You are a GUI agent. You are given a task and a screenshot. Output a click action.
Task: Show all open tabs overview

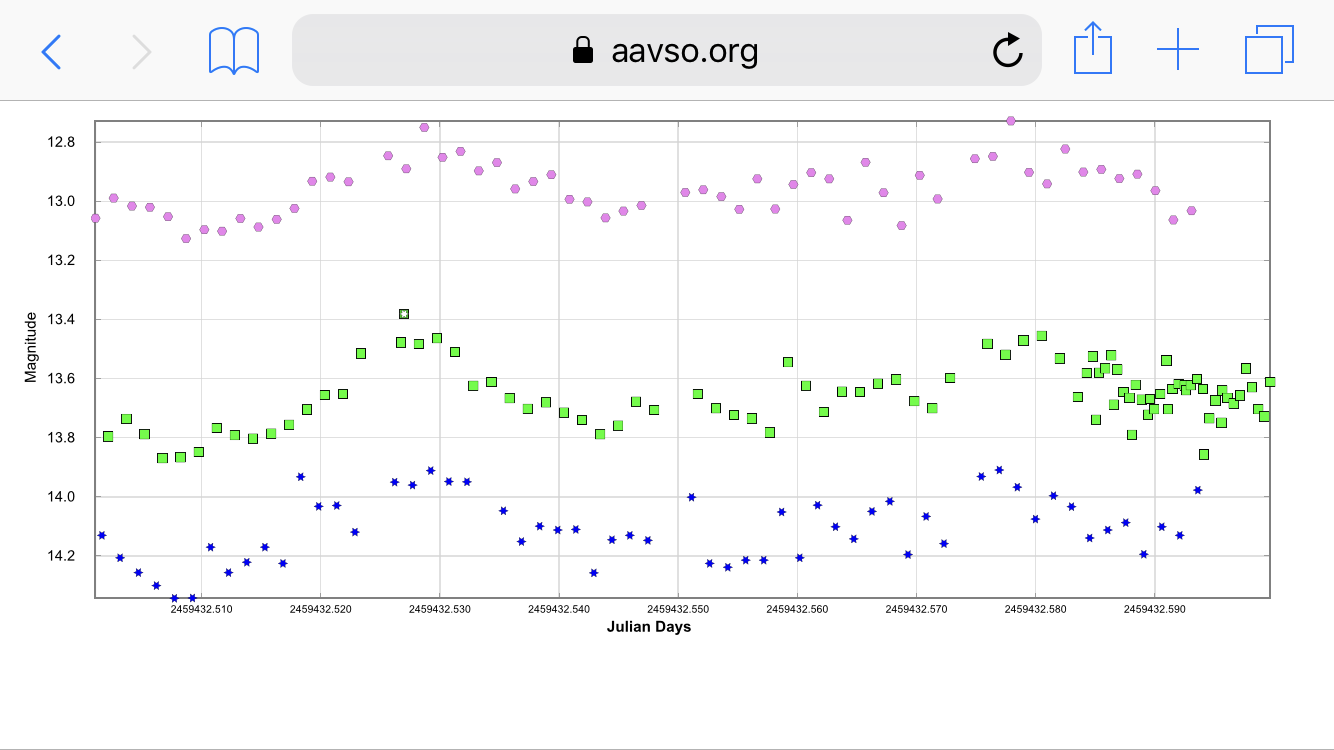(x=1269, y=49)
